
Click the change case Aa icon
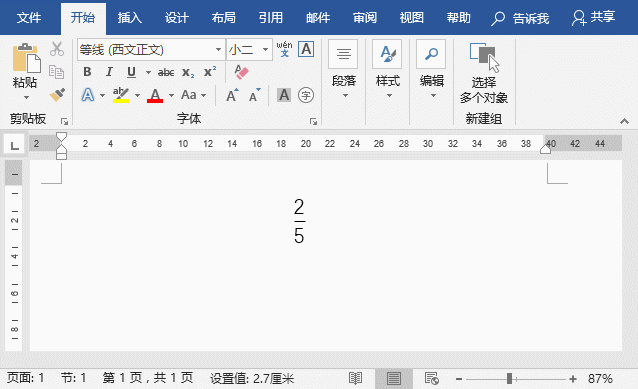pyautogui.click(x=189, y=95)
